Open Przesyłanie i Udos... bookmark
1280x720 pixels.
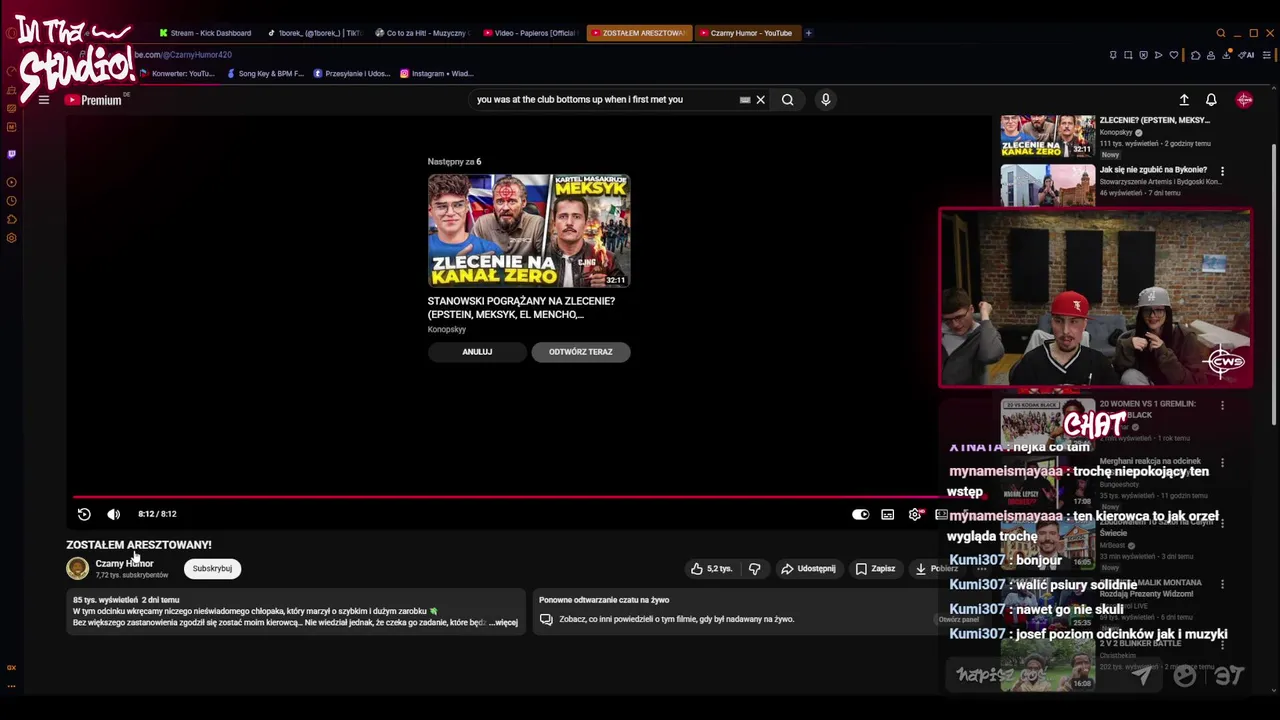tap(352, 74)
